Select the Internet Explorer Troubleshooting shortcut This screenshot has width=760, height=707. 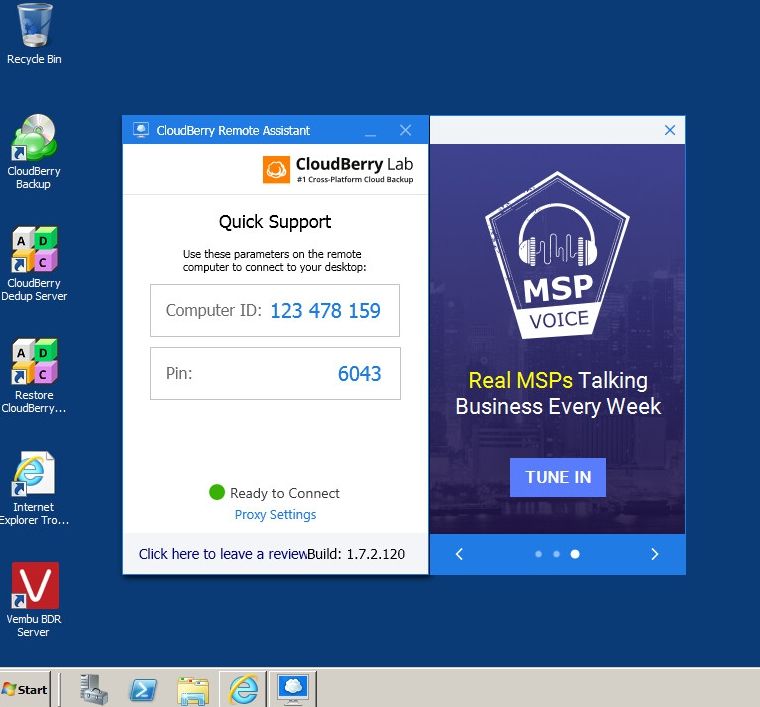[34, 488]
